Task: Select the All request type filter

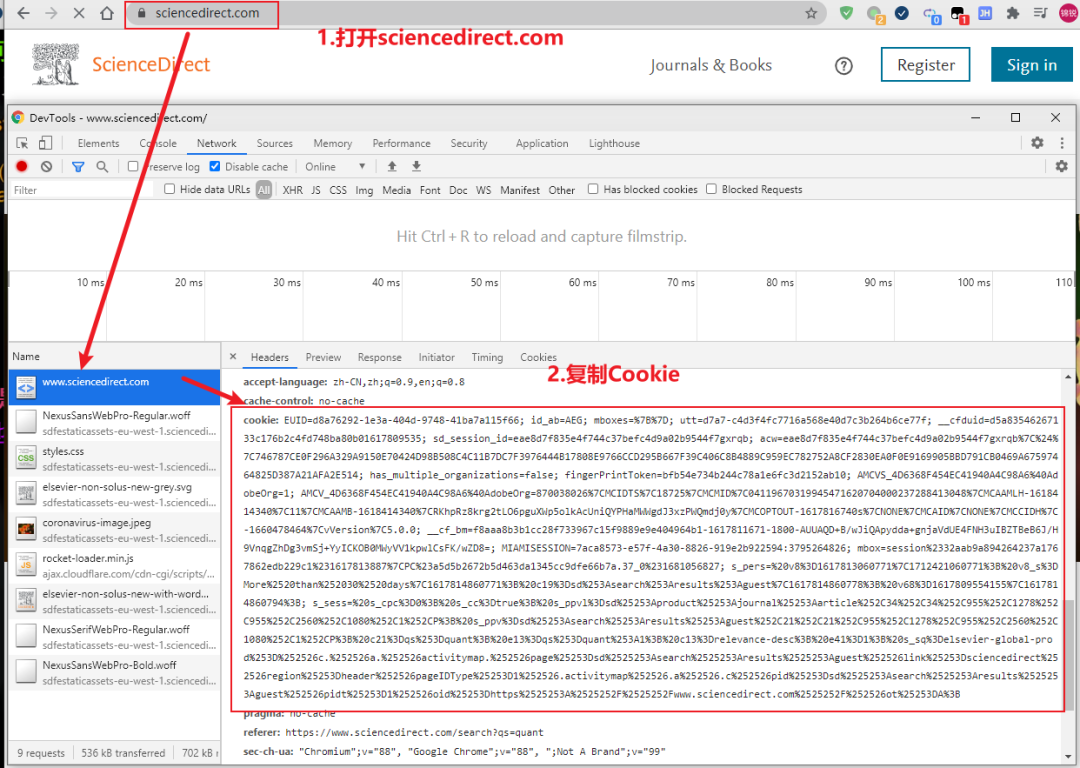Action: (x=264, y=190)
